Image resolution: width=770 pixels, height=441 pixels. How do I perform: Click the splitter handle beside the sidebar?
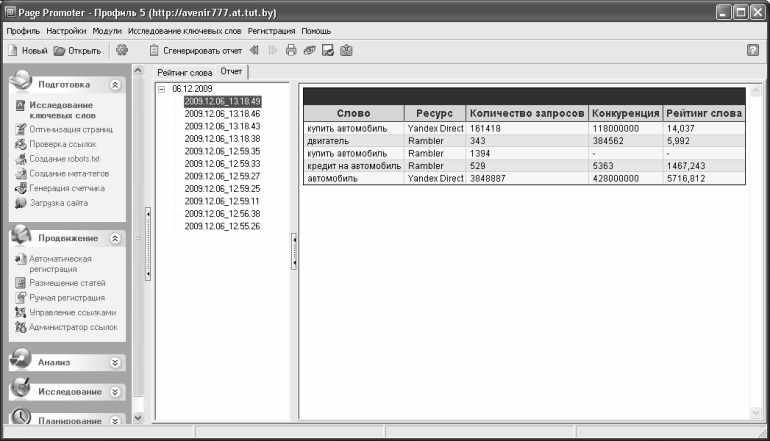148,244
